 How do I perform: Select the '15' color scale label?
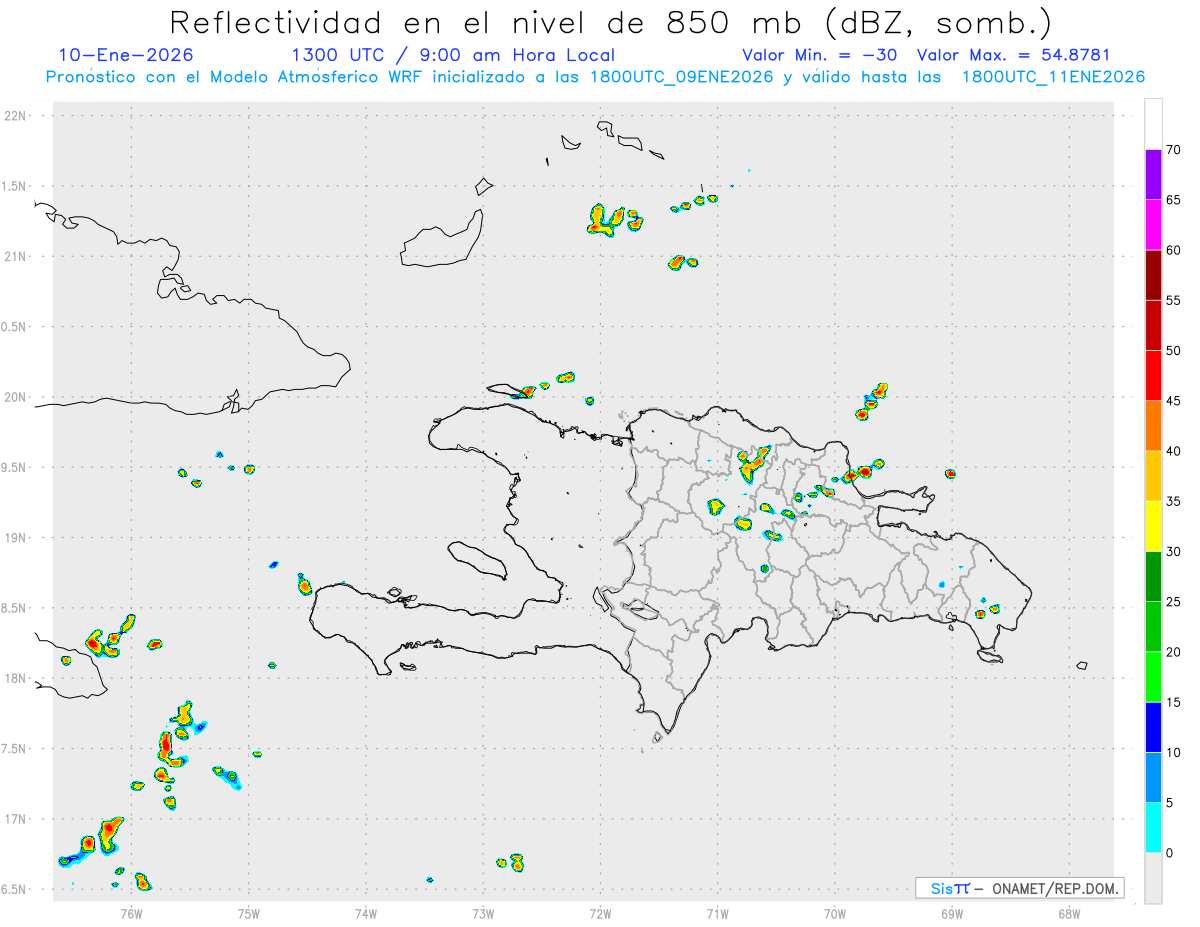[x=1173, y=702]
